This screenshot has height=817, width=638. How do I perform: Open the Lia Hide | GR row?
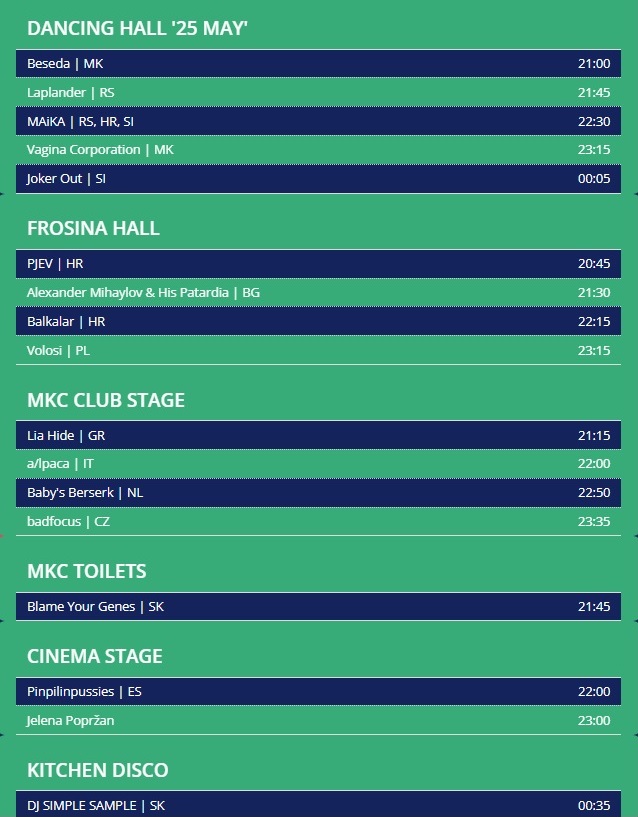coord(318,435)
